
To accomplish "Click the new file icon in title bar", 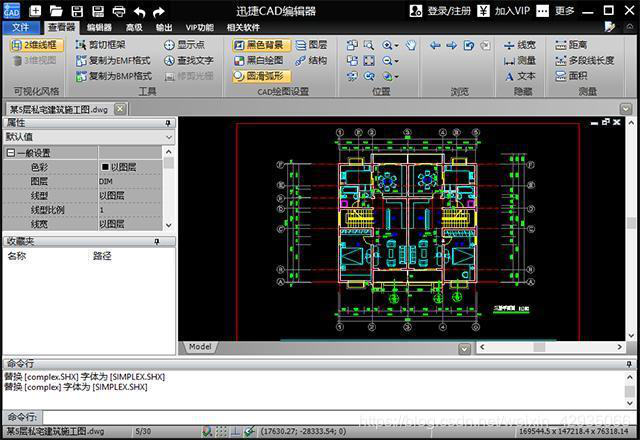I will click(36, 11).
